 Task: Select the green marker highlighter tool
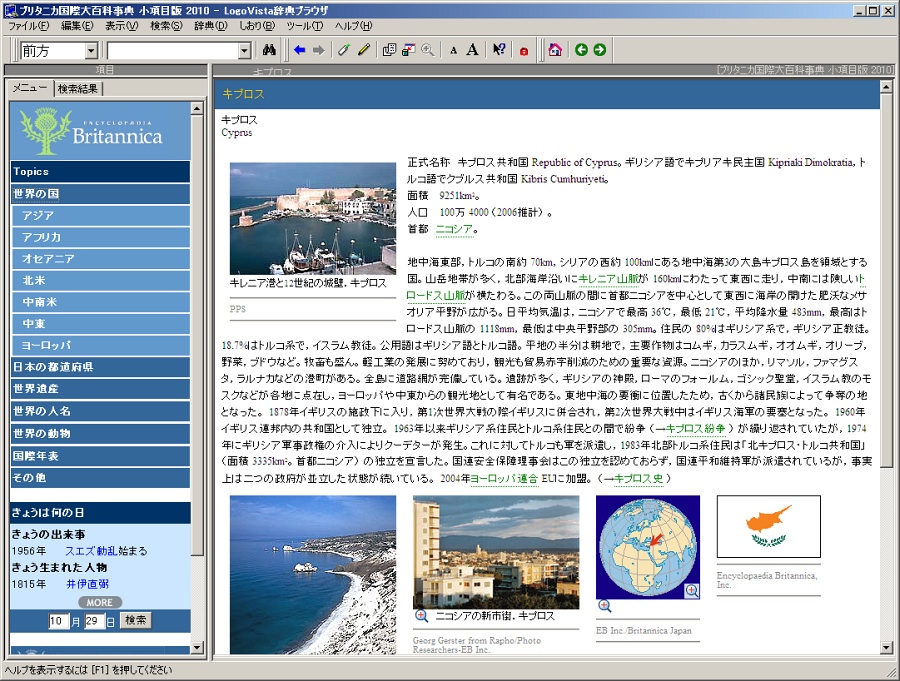(x=344, y=51)
